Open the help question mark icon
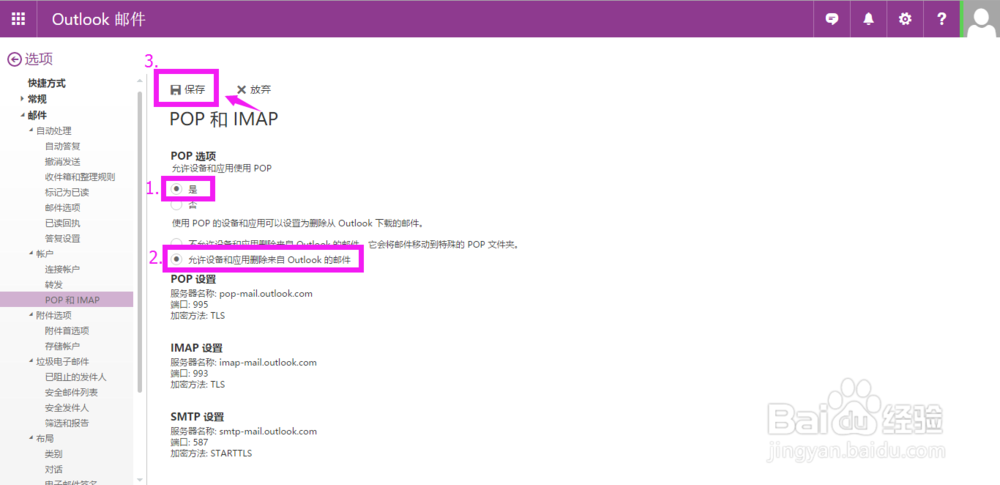 (x=941, y=19)
